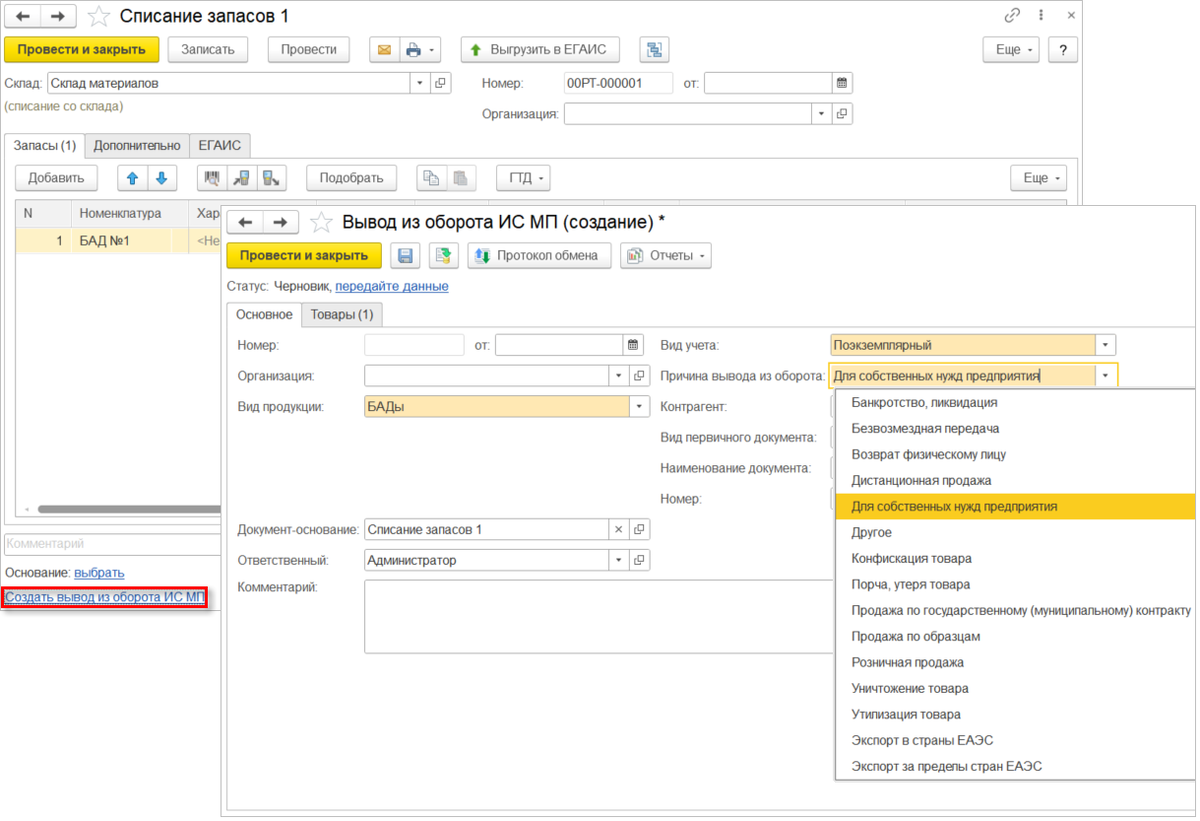The width and height of the screenshot is (1200, 821).
Task: Move row down with blue down arrow
Action: (x=162, y=178)
